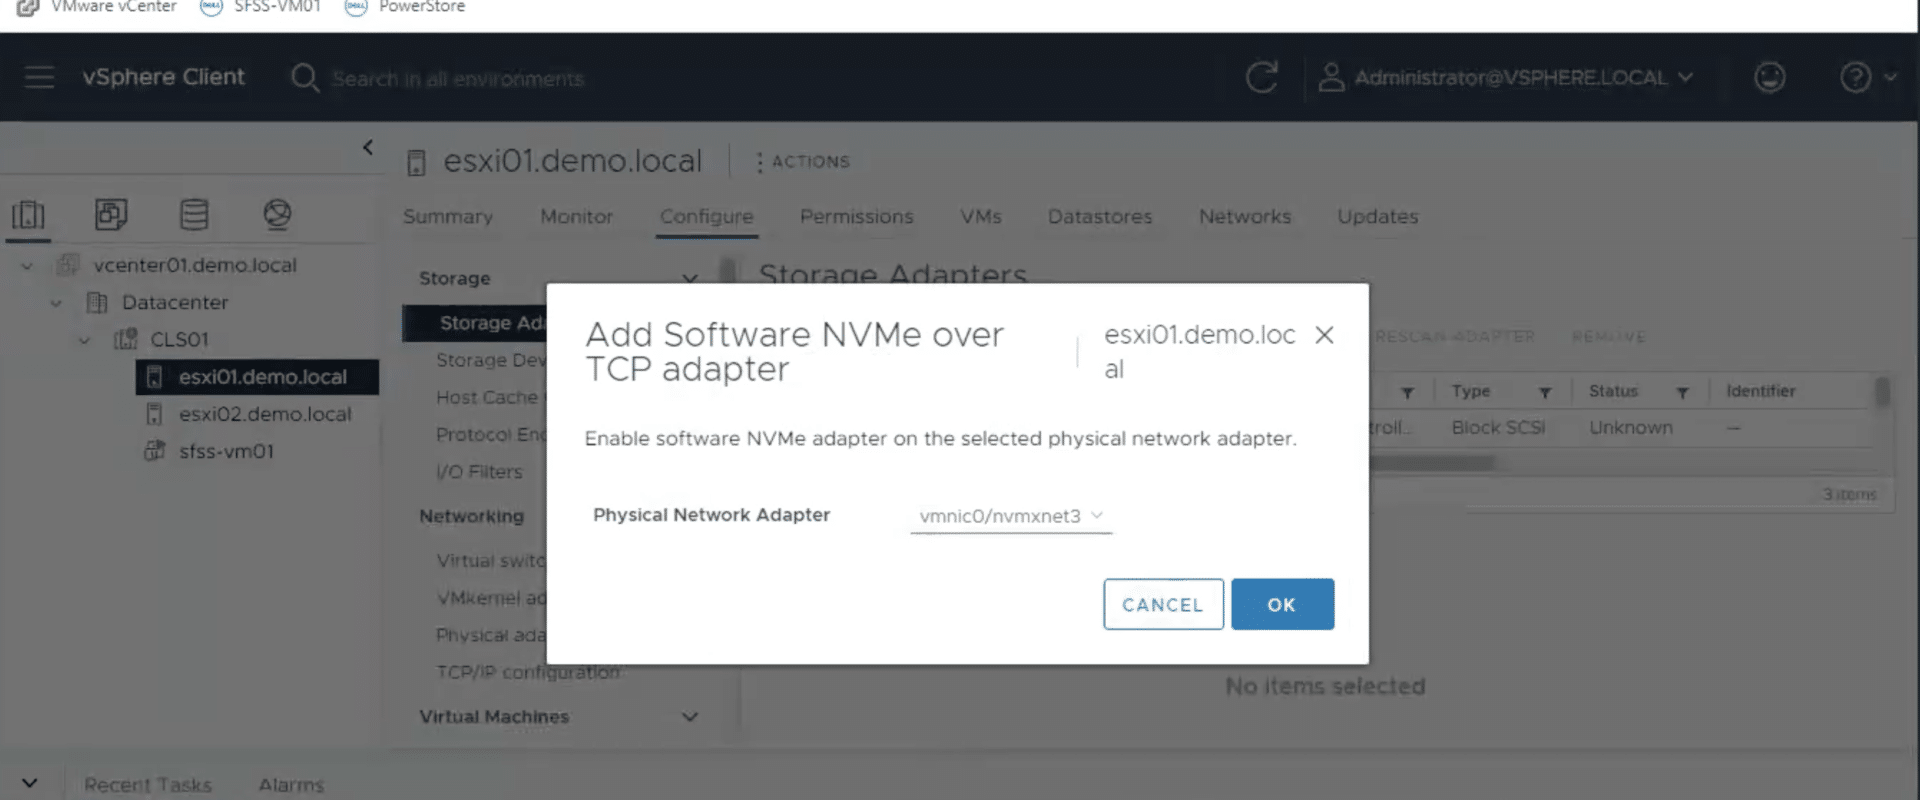Click the CLS01 cluster icon

pos(125,339)
